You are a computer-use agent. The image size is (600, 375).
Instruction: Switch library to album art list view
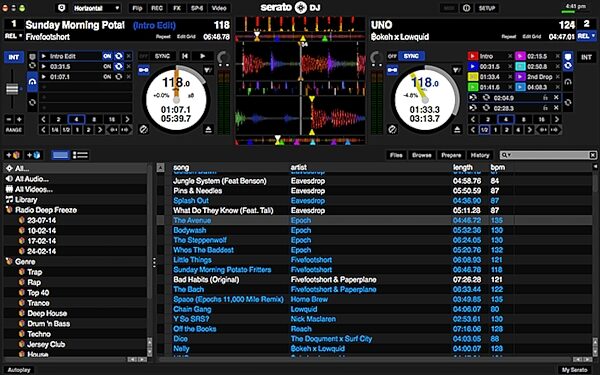click(80, 155)
